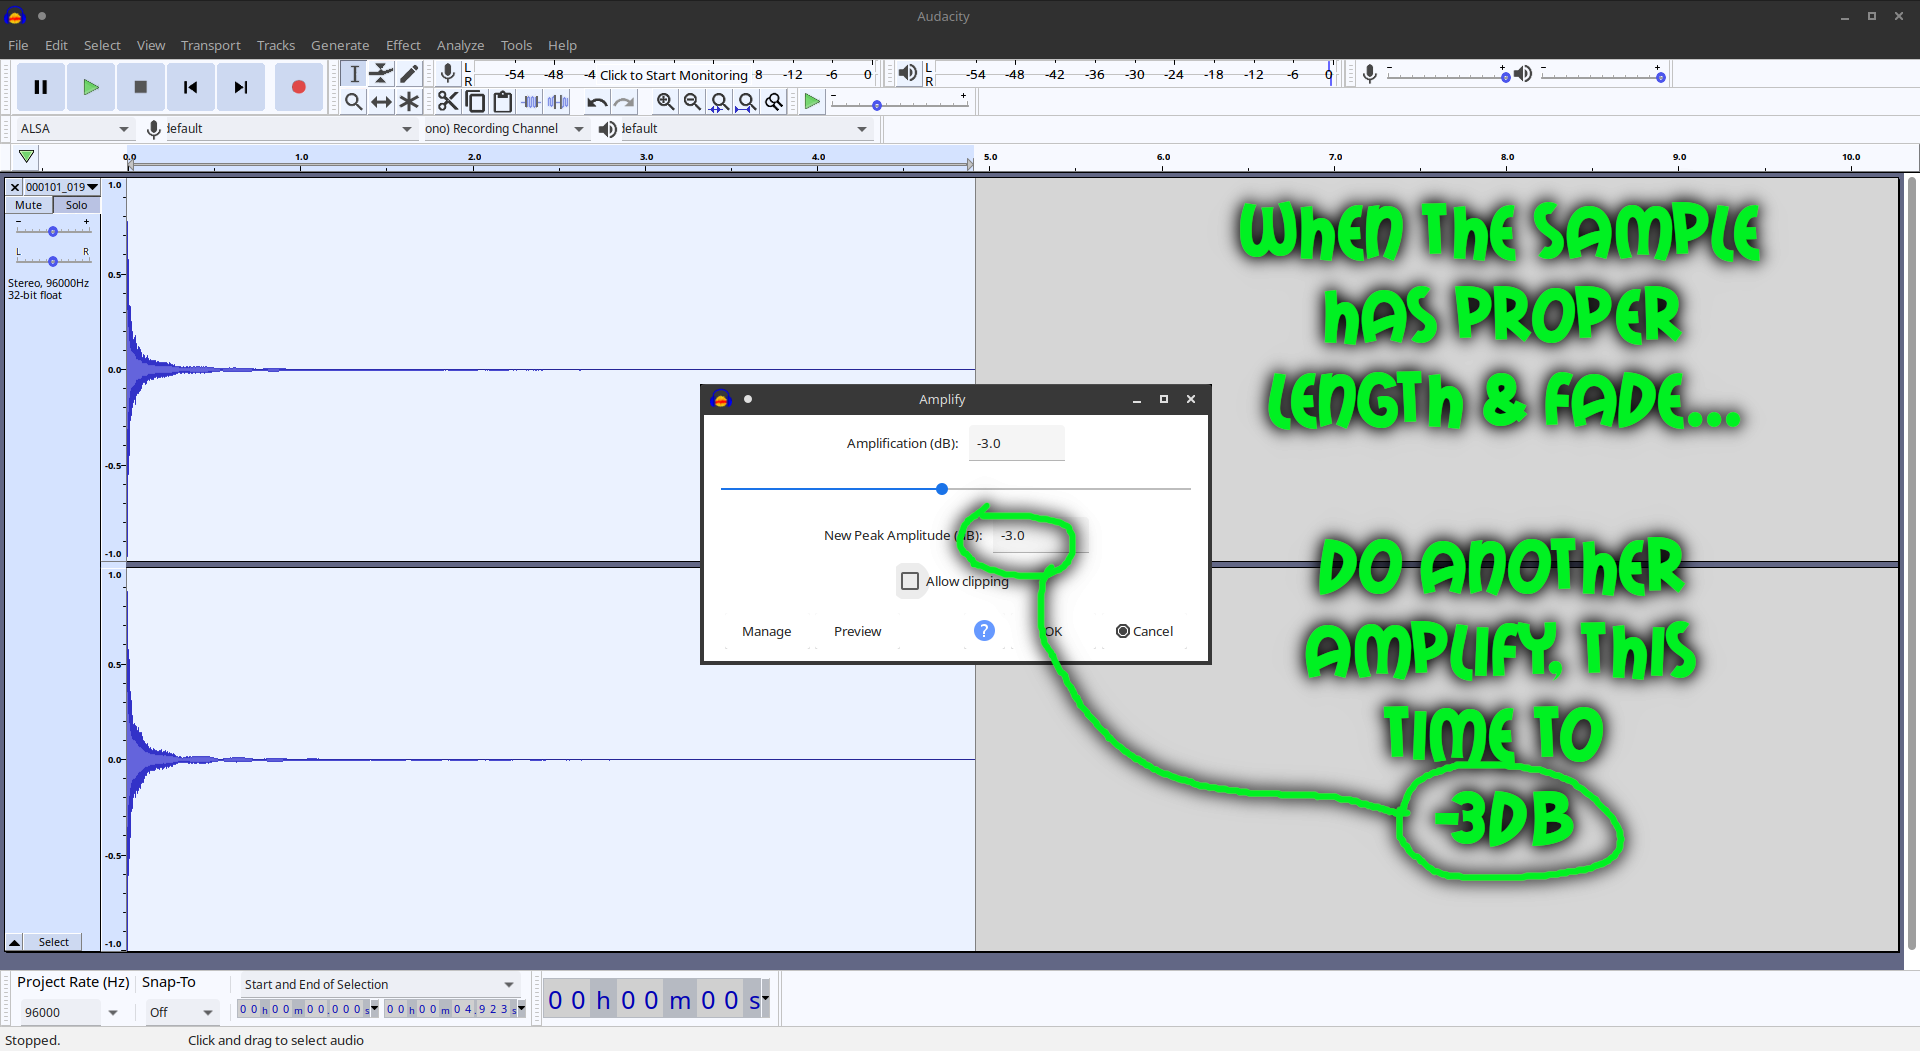
Task: Open the Snap-To dropdown
Action: (x=182, y=1012)
